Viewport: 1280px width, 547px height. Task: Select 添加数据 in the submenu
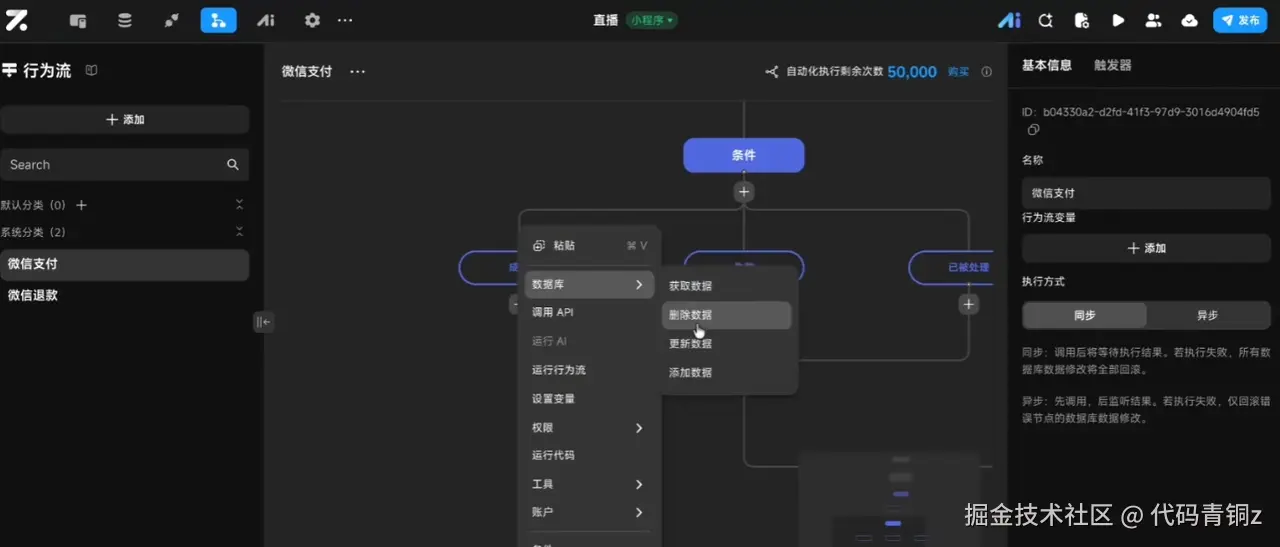(727, 372)
